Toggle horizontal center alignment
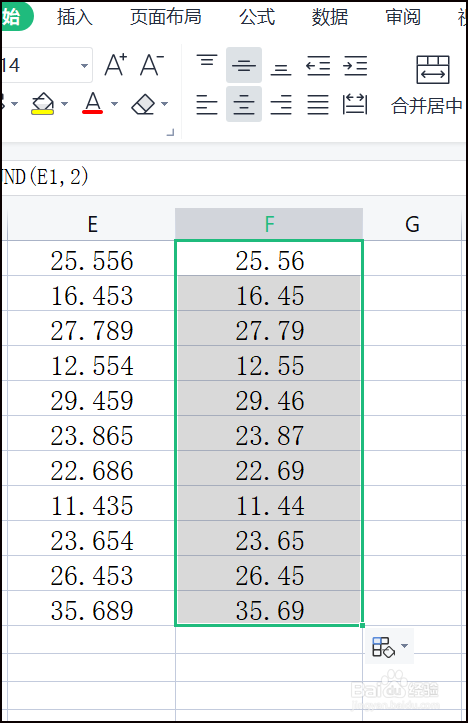 click(244, 104)
